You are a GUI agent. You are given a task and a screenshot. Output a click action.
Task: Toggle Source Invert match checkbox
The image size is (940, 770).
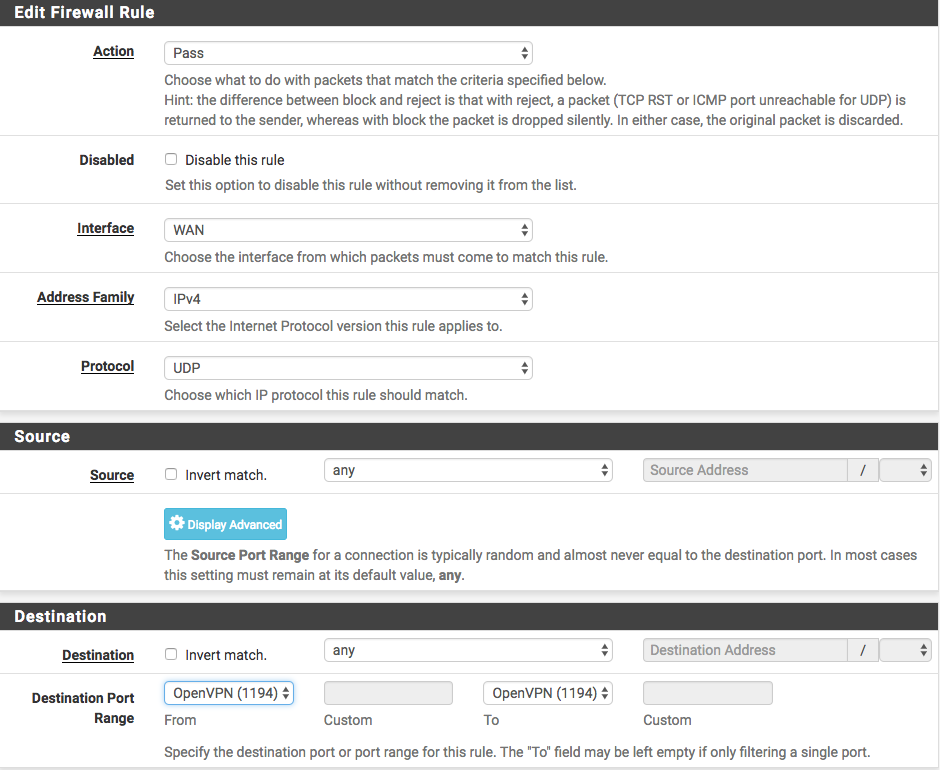click(x=171, y=475)
